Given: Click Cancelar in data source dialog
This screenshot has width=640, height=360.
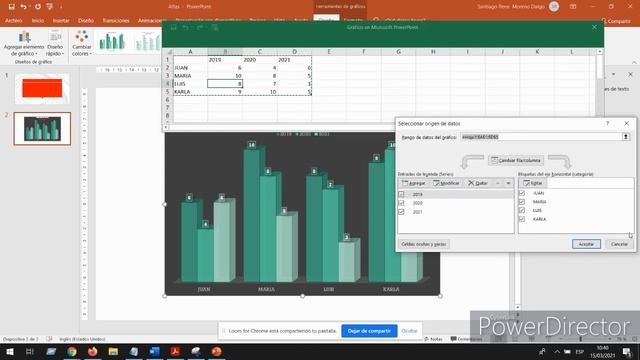Looking at the screenshot, I should 619,244.
